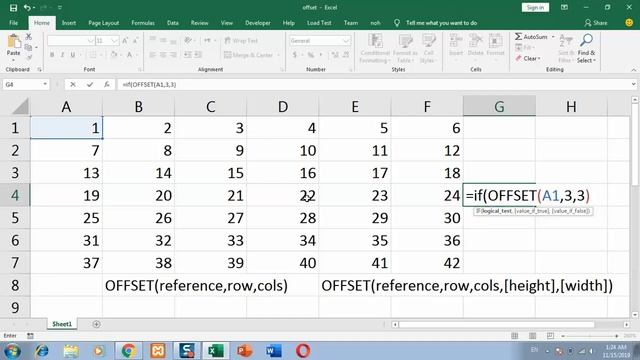
Task: Open the Name Box dropdown
Action: [x=45, y=84]
